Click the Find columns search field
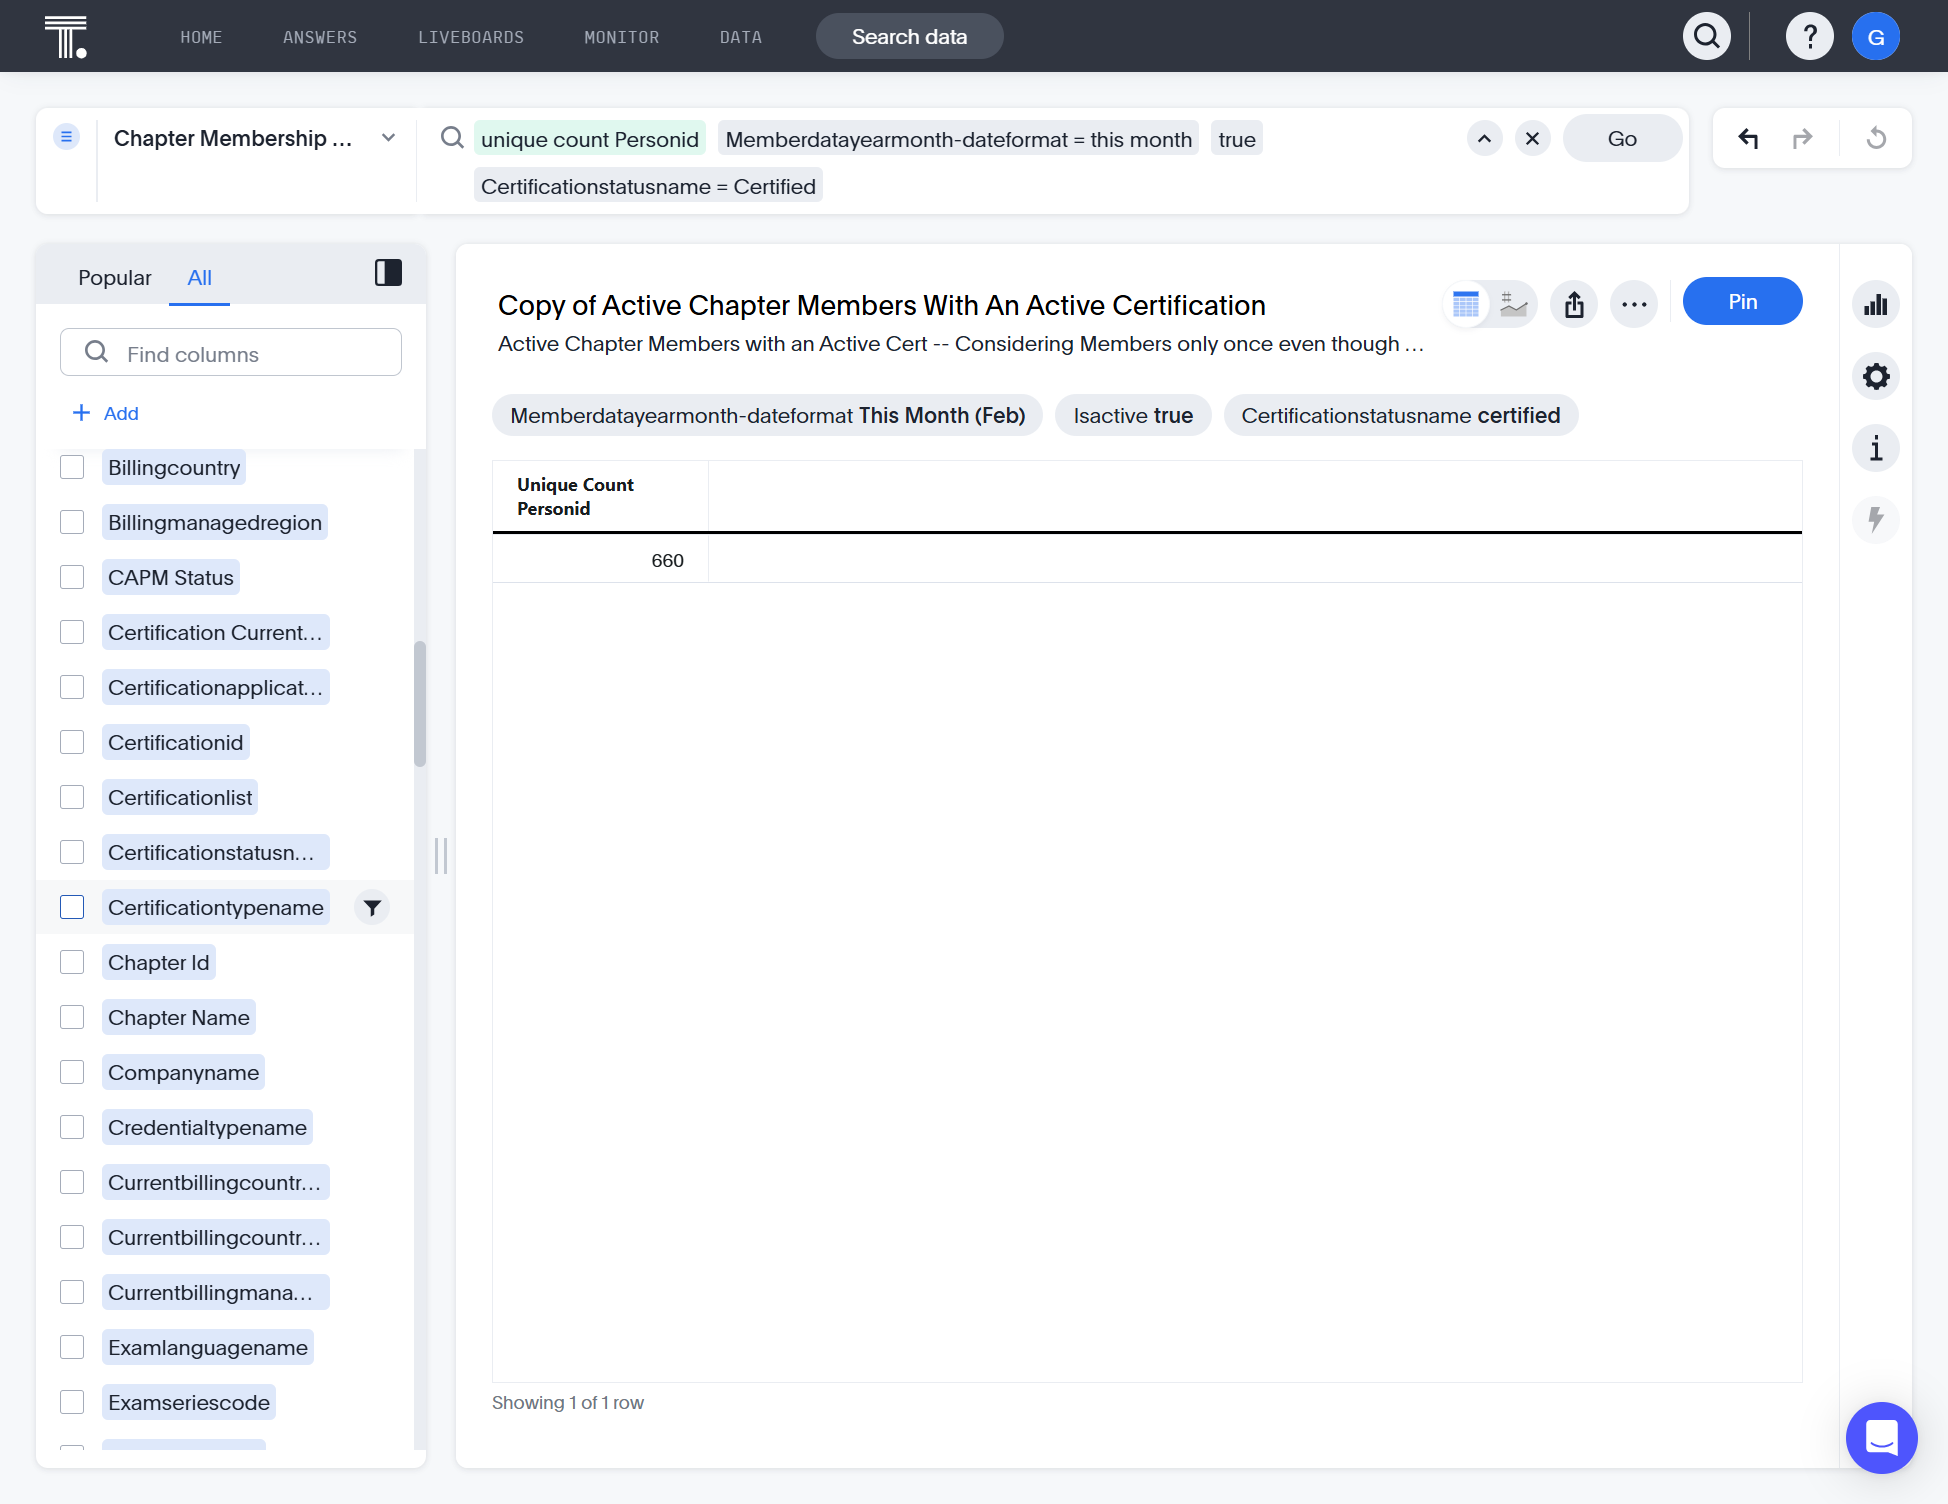This screenshot has height=1504, width=1948. (231, 353)
